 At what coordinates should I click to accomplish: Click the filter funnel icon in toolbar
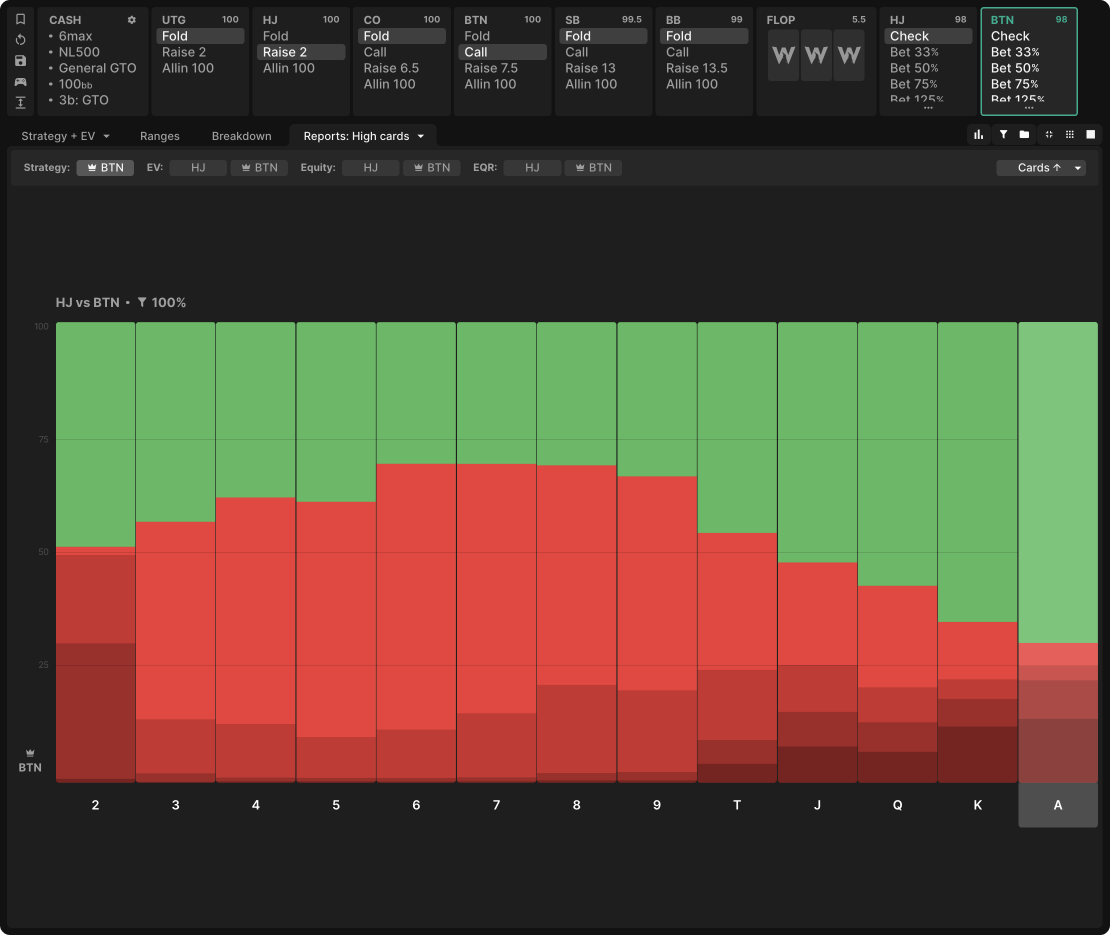click(x=1002, y=134)
